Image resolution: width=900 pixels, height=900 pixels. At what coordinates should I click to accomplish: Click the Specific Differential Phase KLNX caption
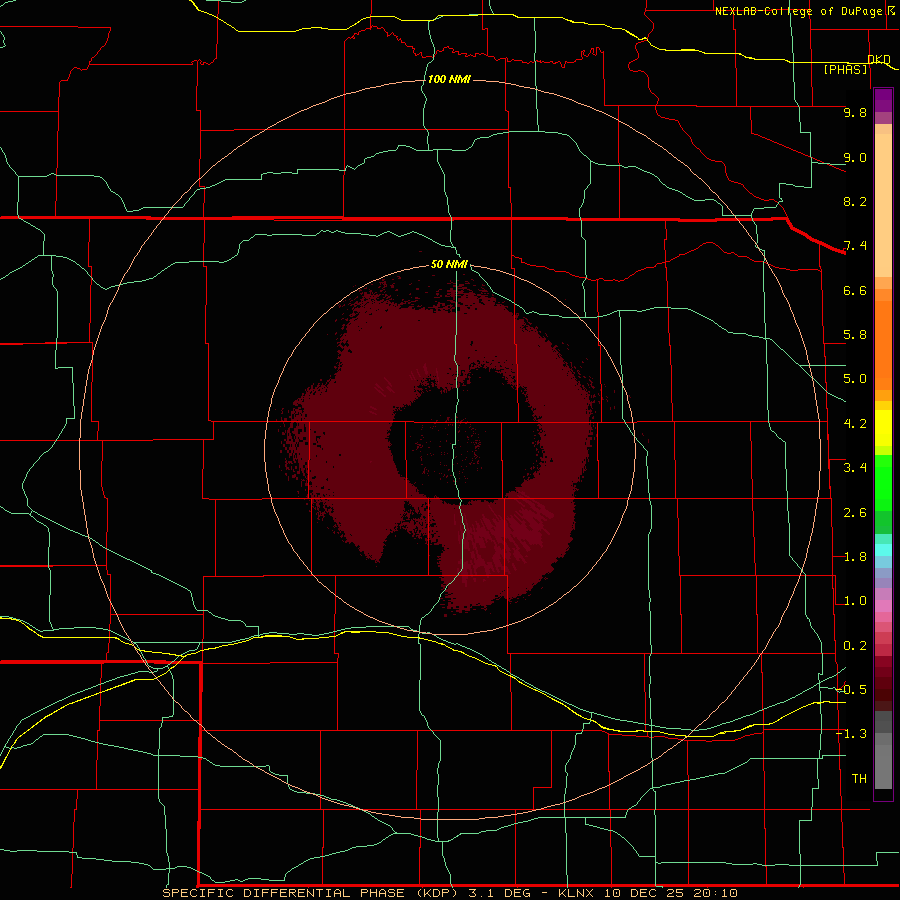tap(450, 893)
